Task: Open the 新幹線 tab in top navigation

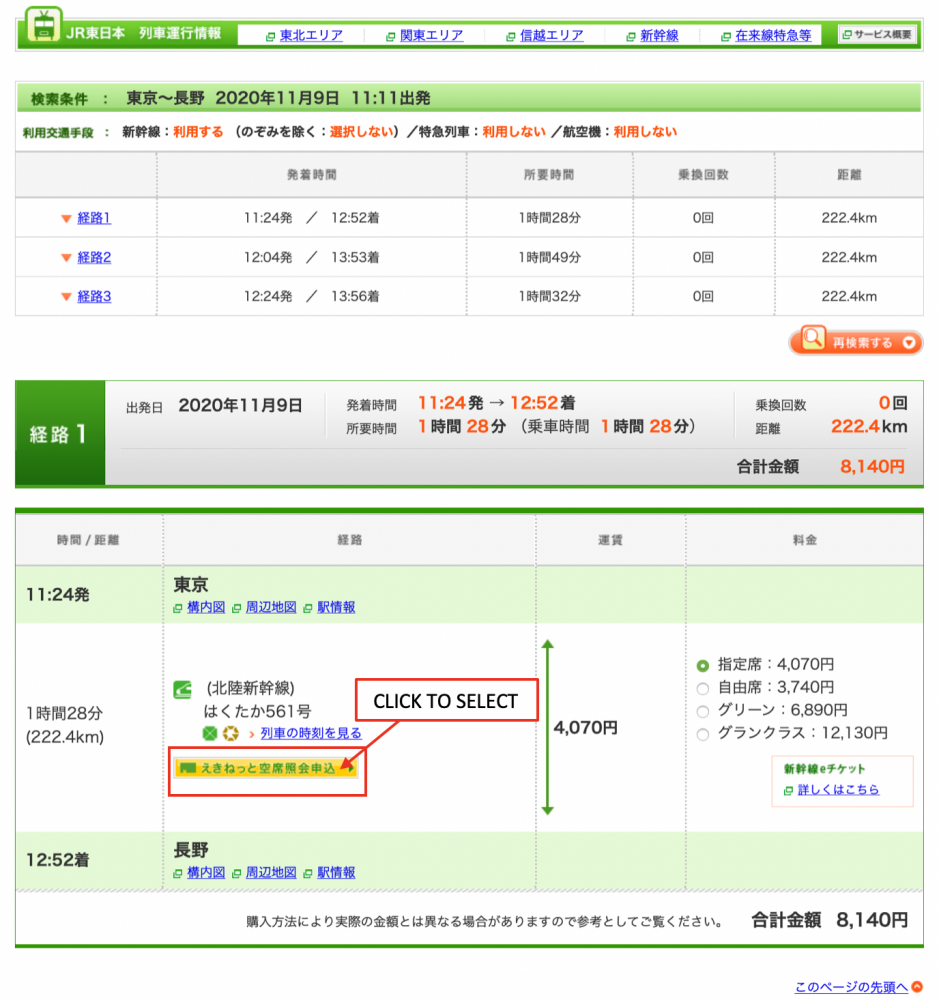Action: pos(659,36)
